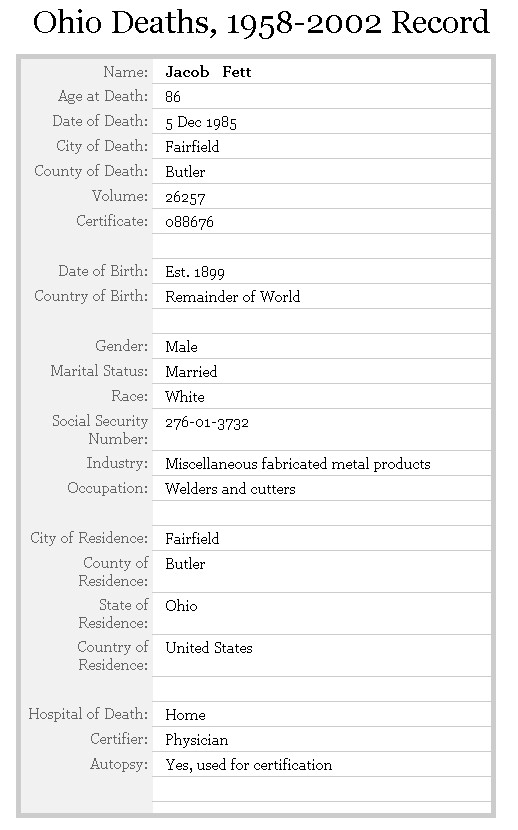Viewport: 518px width, 830px height.
Task: Select the Social Security Number 276-01-3732
Action: coord(207,422)
